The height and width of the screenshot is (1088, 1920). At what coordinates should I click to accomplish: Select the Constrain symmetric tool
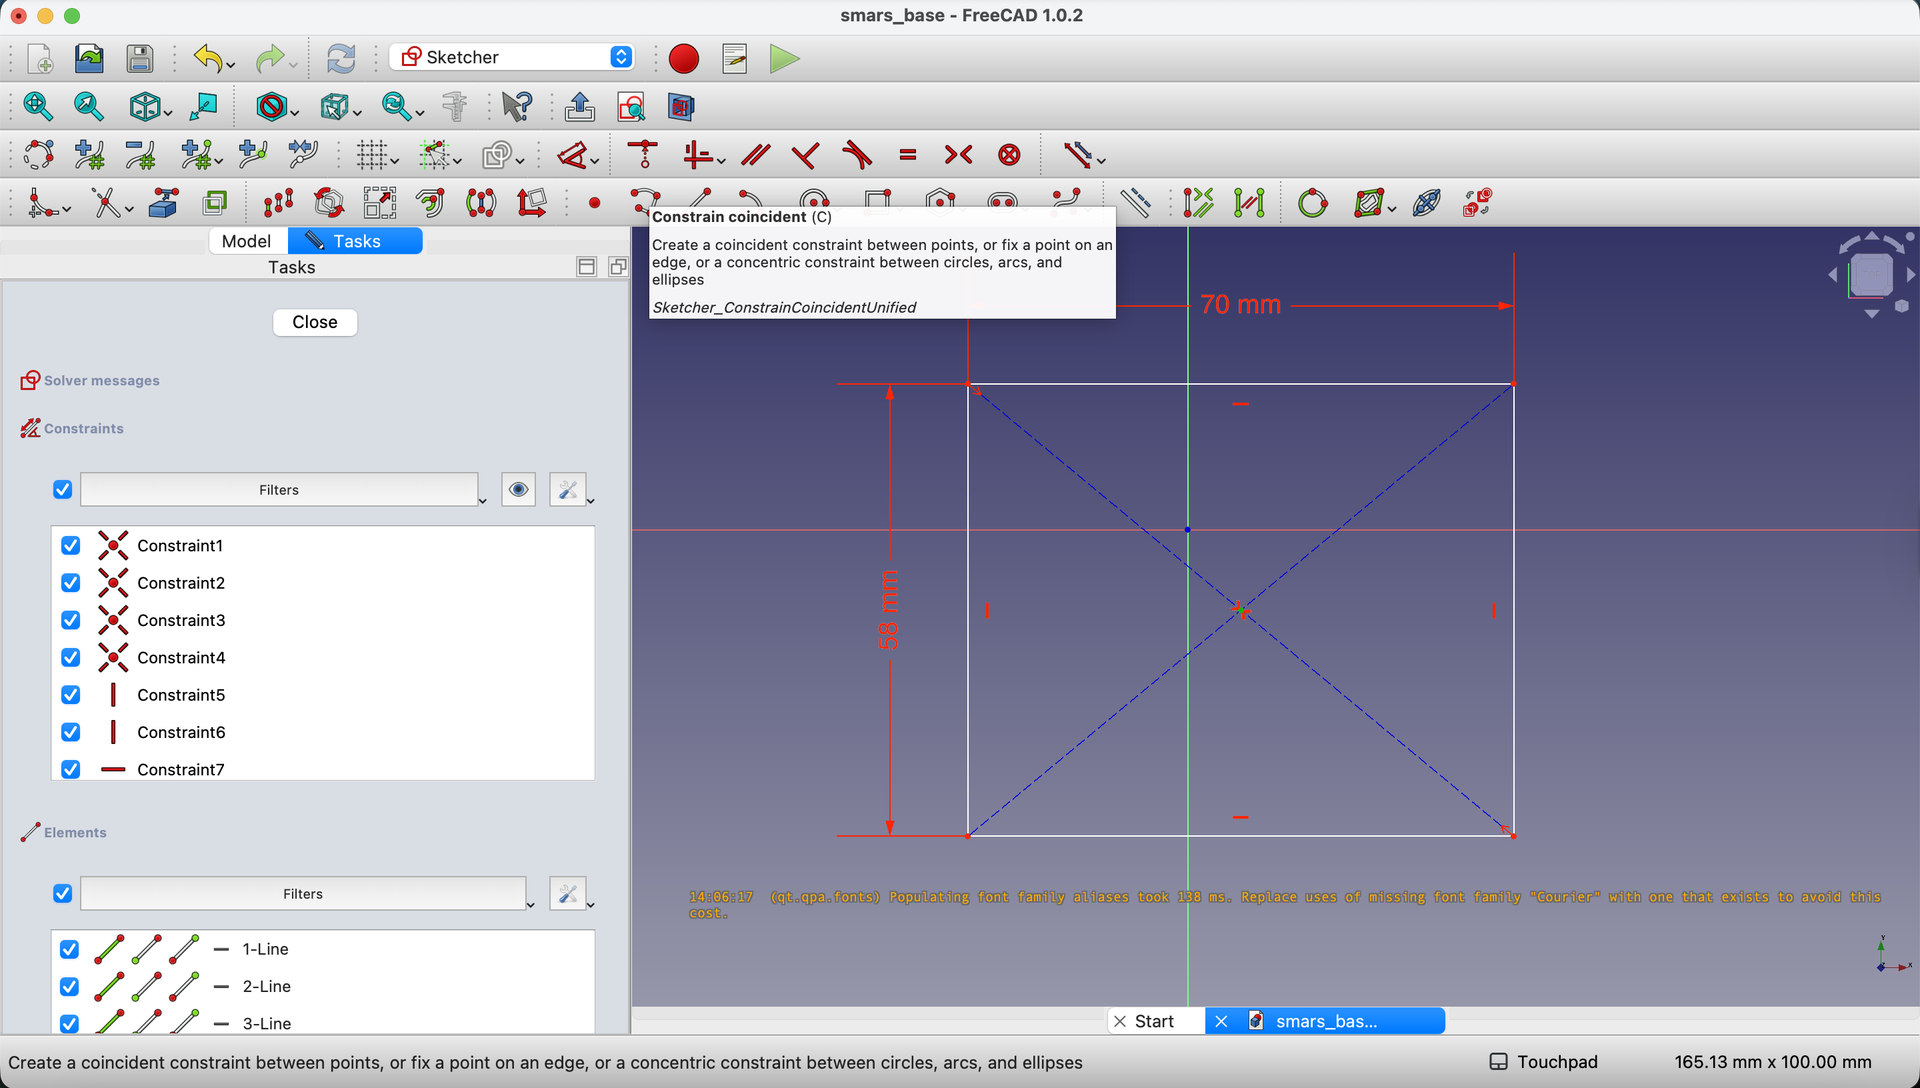pyautogui.click(x=958, y=155)
